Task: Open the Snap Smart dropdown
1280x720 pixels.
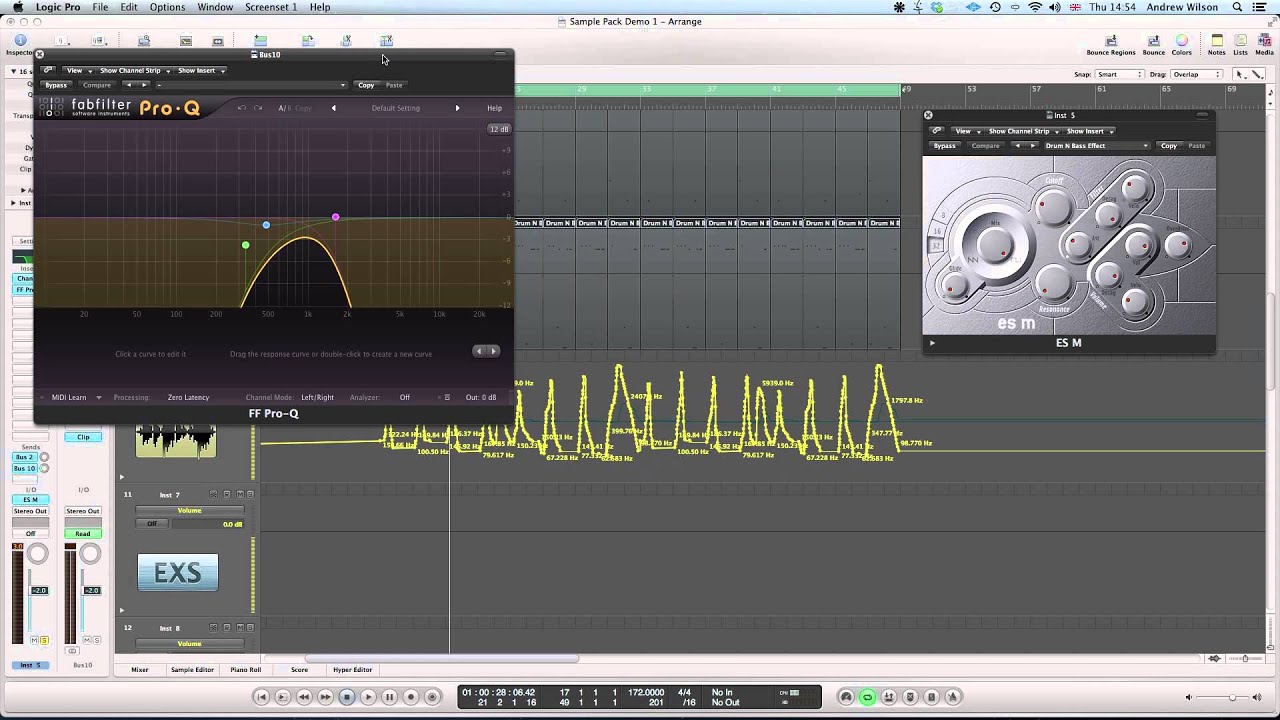Action: point(1119,74)
